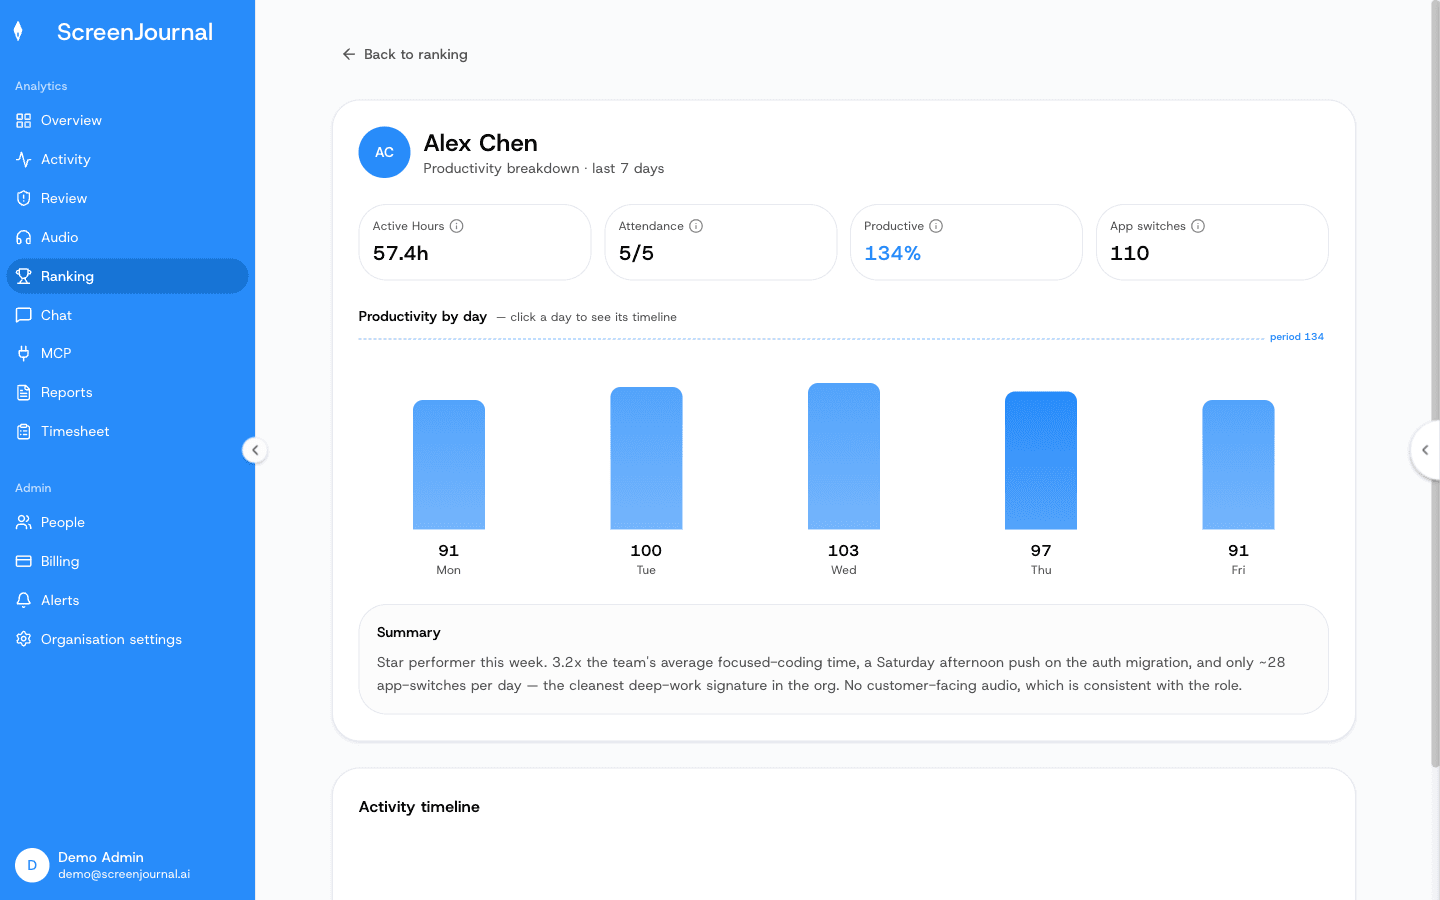1440x900 pixels.
Task: Click the 57.4h Active Hours value
Action: (x=401, y=254)
